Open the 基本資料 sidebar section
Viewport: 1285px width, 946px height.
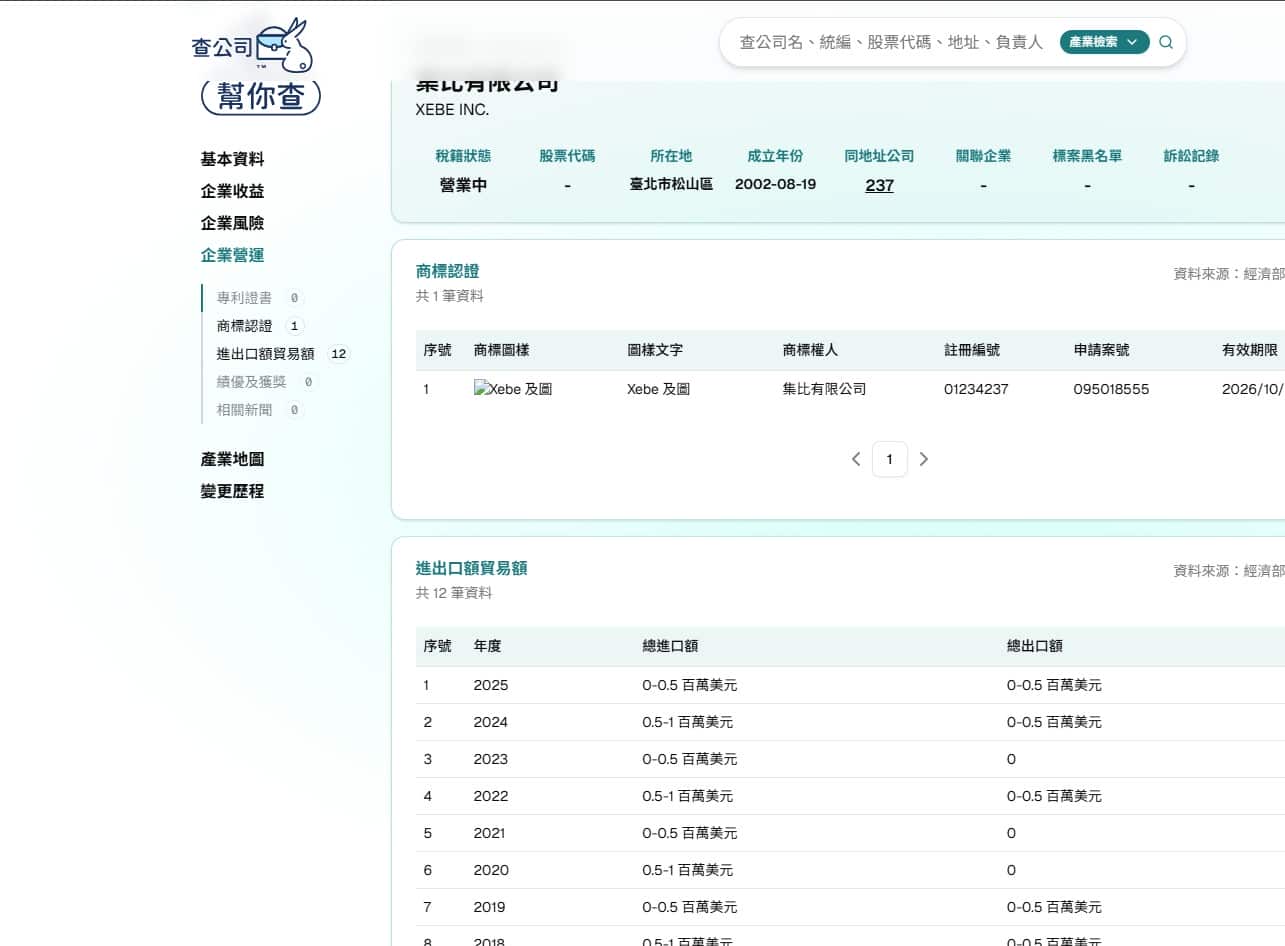tap(233, 159)
